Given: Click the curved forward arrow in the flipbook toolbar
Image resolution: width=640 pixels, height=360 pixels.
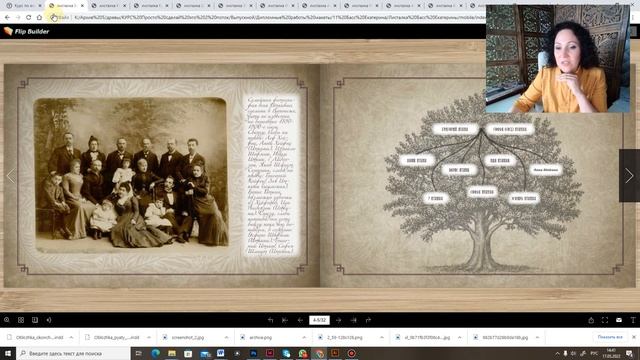Looking at the screenshot, I should point(368,320).
